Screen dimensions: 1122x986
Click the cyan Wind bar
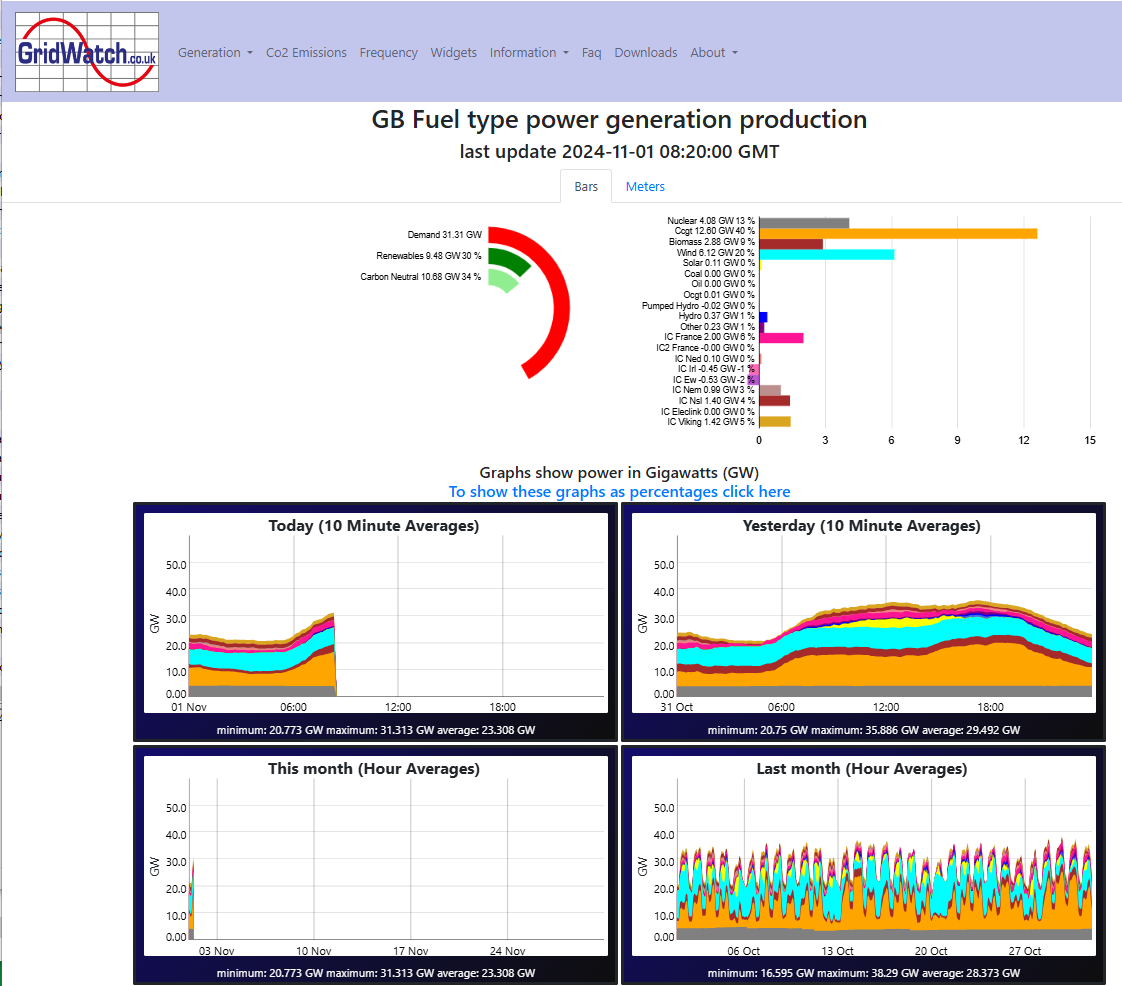(x=826, y=255)
